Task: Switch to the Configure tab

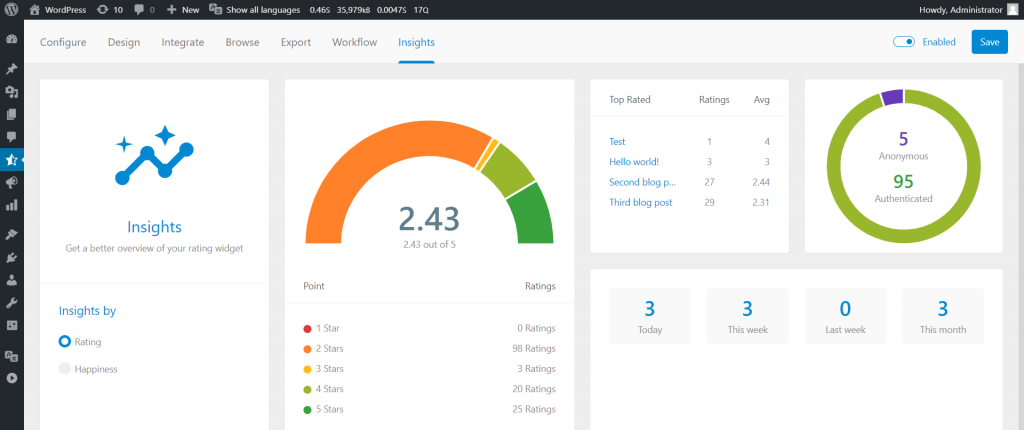Action: click(x=63, y=42)
